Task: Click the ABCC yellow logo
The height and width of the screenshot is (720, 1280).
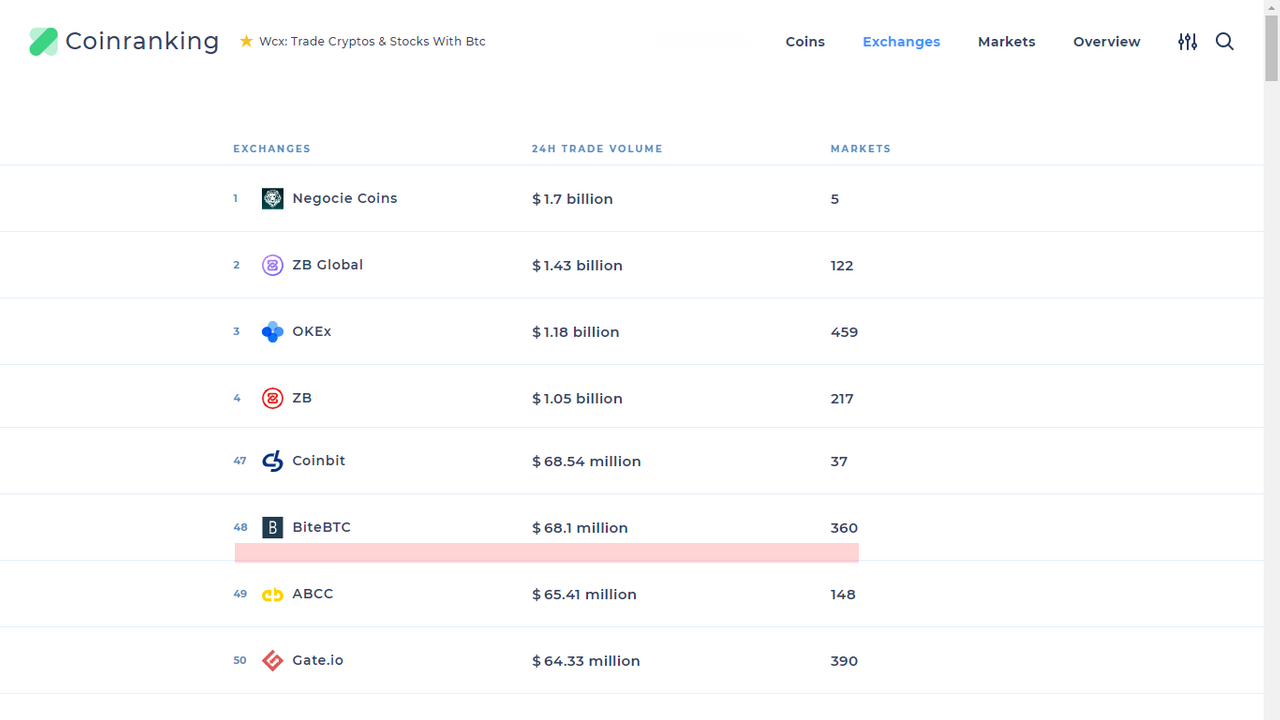Action: point(272,594)
